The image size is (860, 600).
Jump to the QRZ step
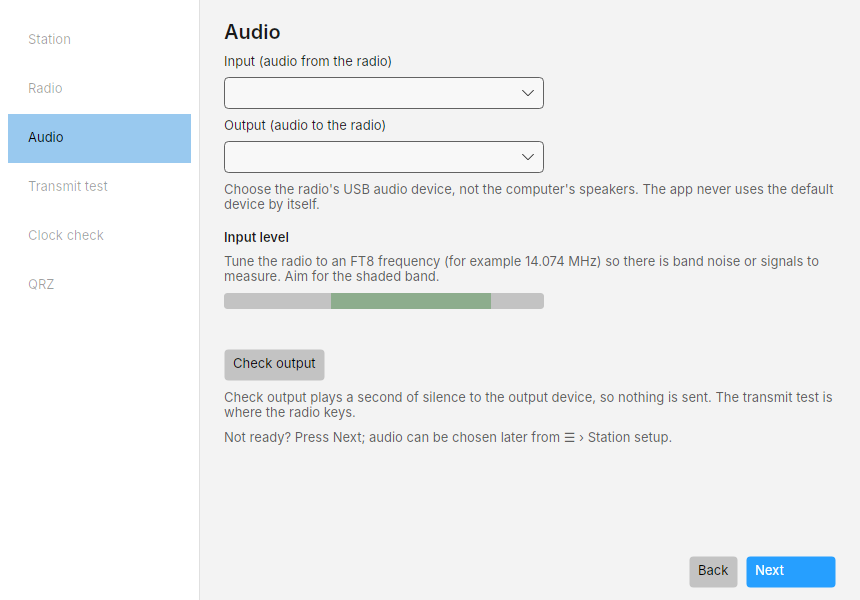click(x=99, y=285)
